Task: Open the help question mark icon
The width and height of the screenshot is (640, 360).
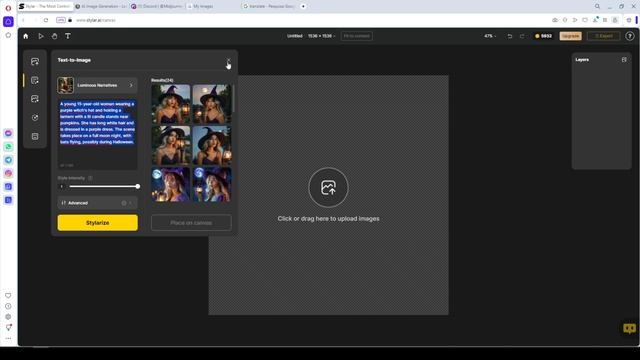Action: pos(630,36)
